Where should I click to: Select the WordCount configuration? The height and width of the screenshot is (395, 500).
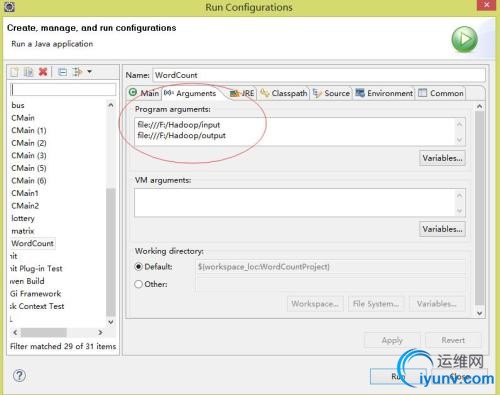pos(33,243)
